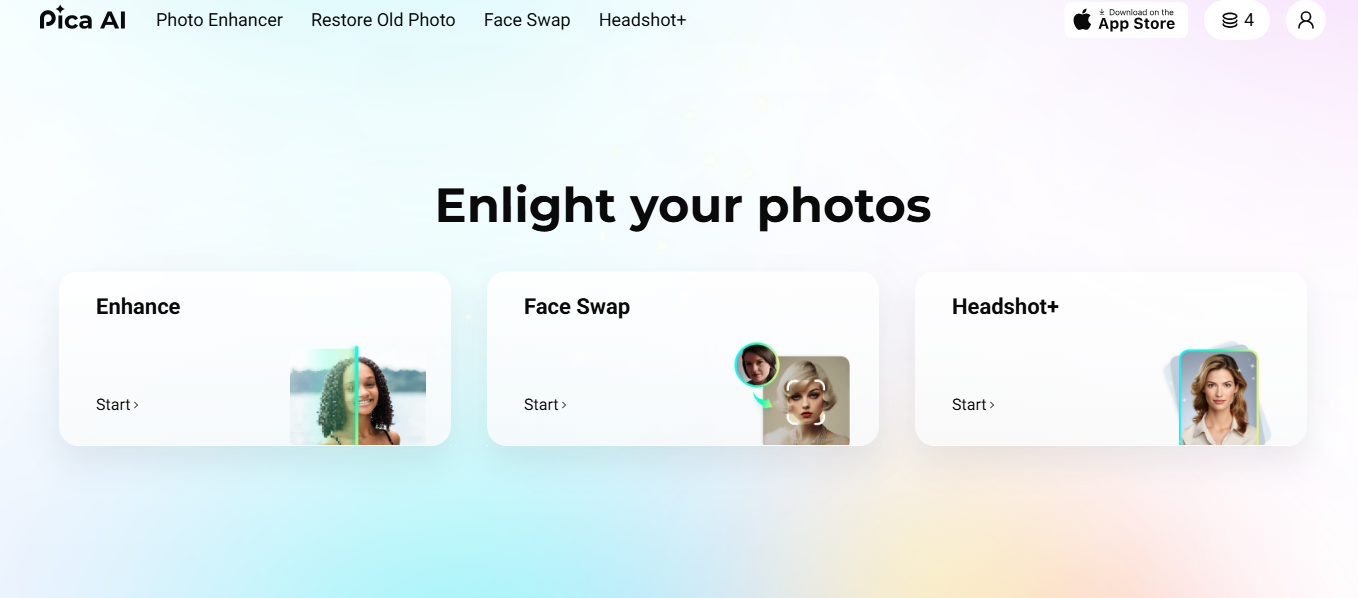Click the Pica AI logo
This screenshot has width=1358, height=598.
[x=83, y=19]
